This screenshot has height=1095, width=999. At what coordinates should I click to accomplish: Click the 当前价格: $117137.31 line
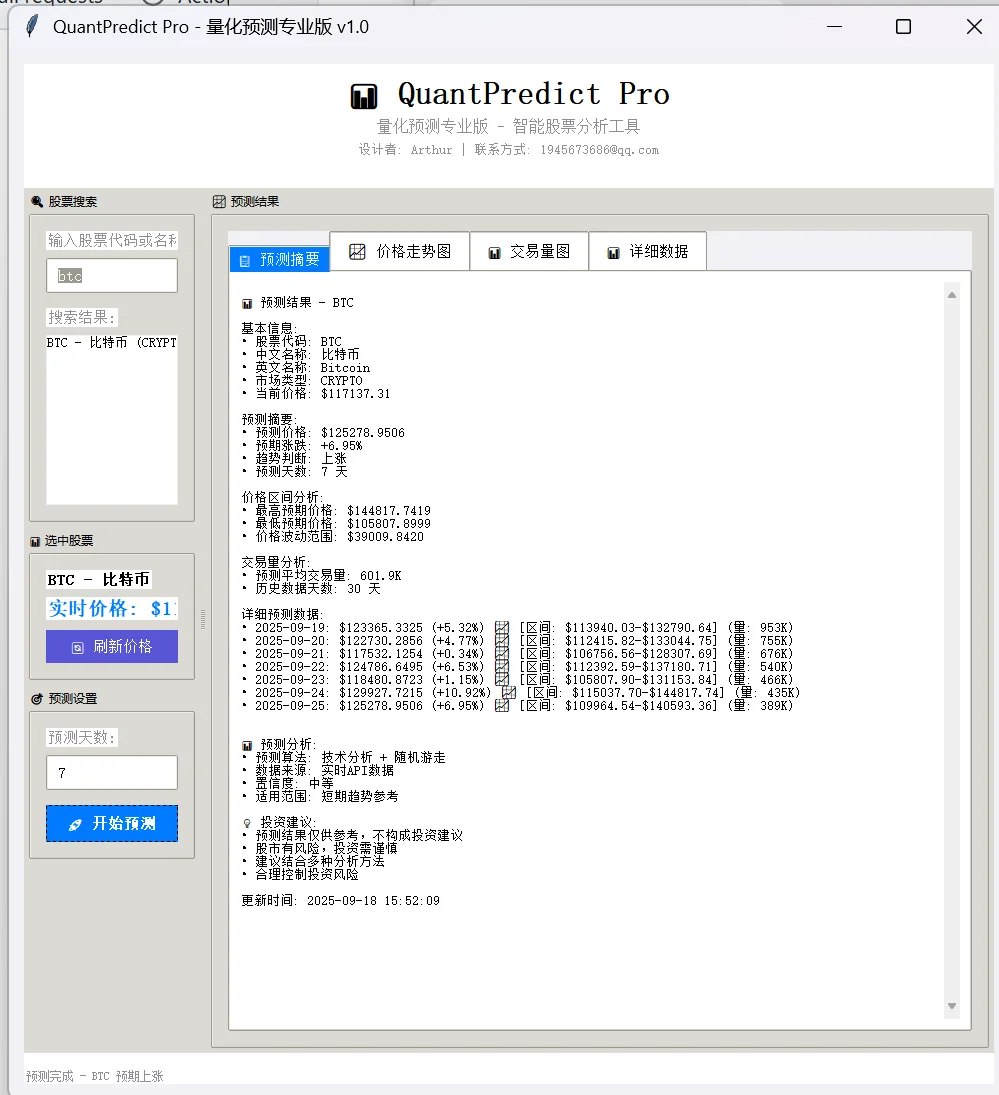point(316,394)
